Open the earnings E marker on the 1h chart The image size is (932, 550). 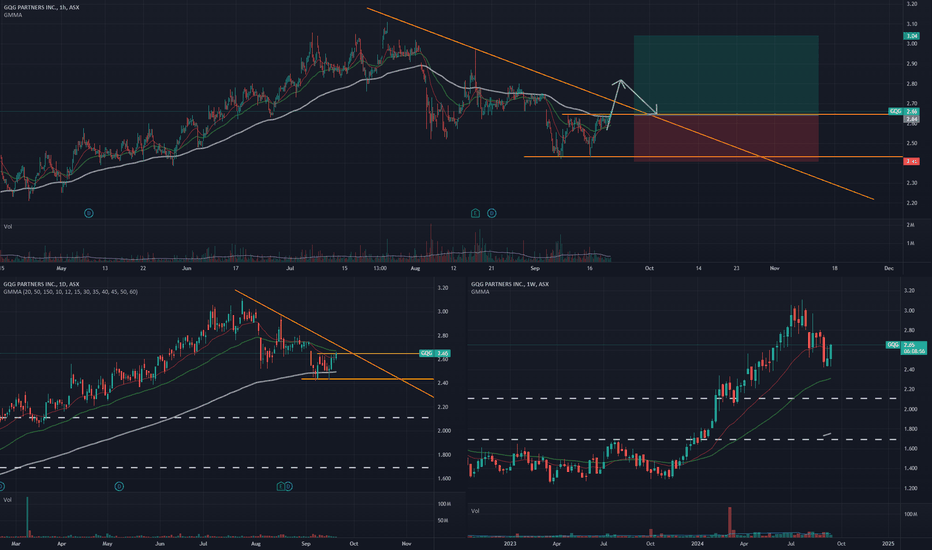point(476,213)
